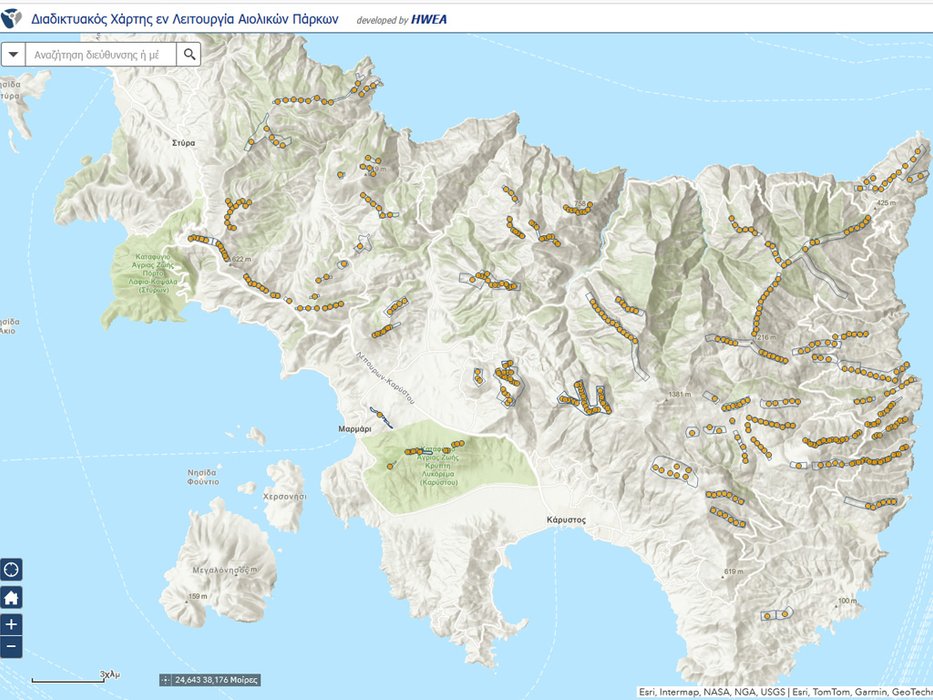Expand the search source dropdown arrow
The height and width of the screenshot is (700, 933).
pyautogui.click(x=13, y=54)
